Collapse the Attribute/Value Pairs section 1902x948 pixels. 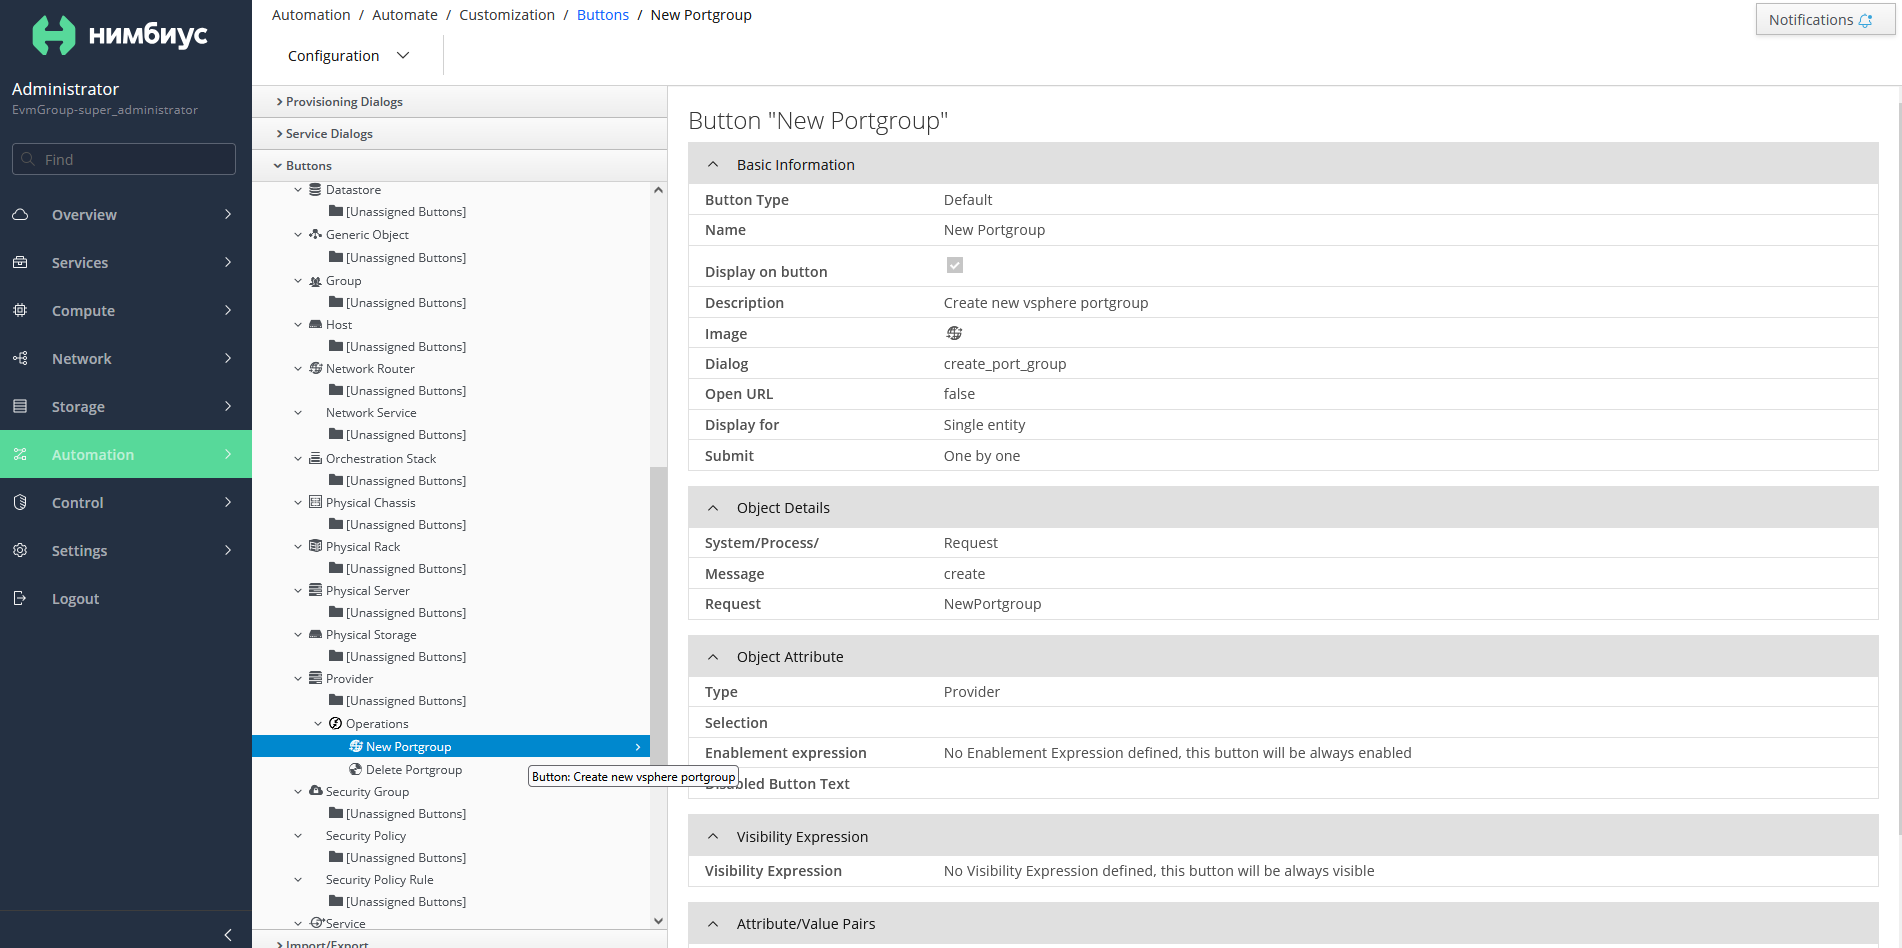pyautogui.click(x=713, y=924)
